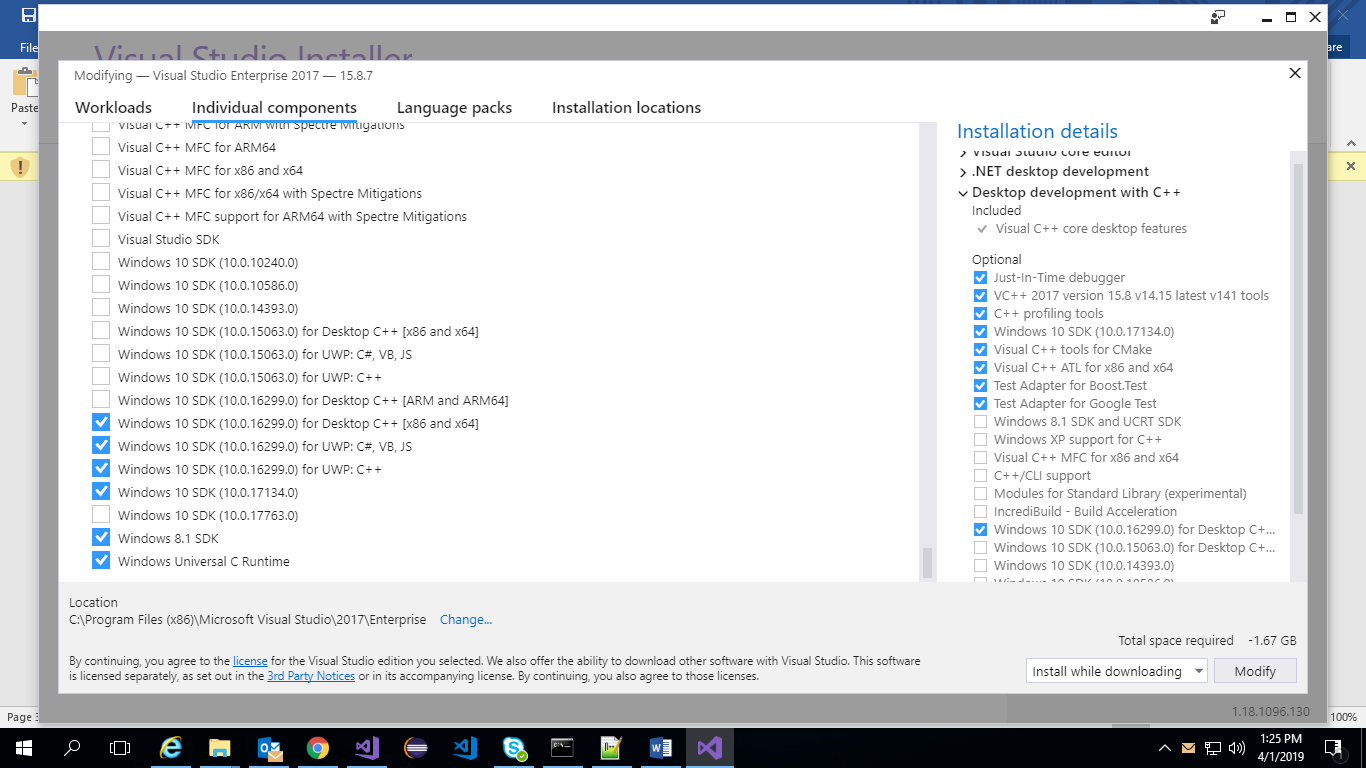This screenshot has width=1366, height=768.
Task: Uncheck Windows Universal C Runtime
Action: click(101, 561)
